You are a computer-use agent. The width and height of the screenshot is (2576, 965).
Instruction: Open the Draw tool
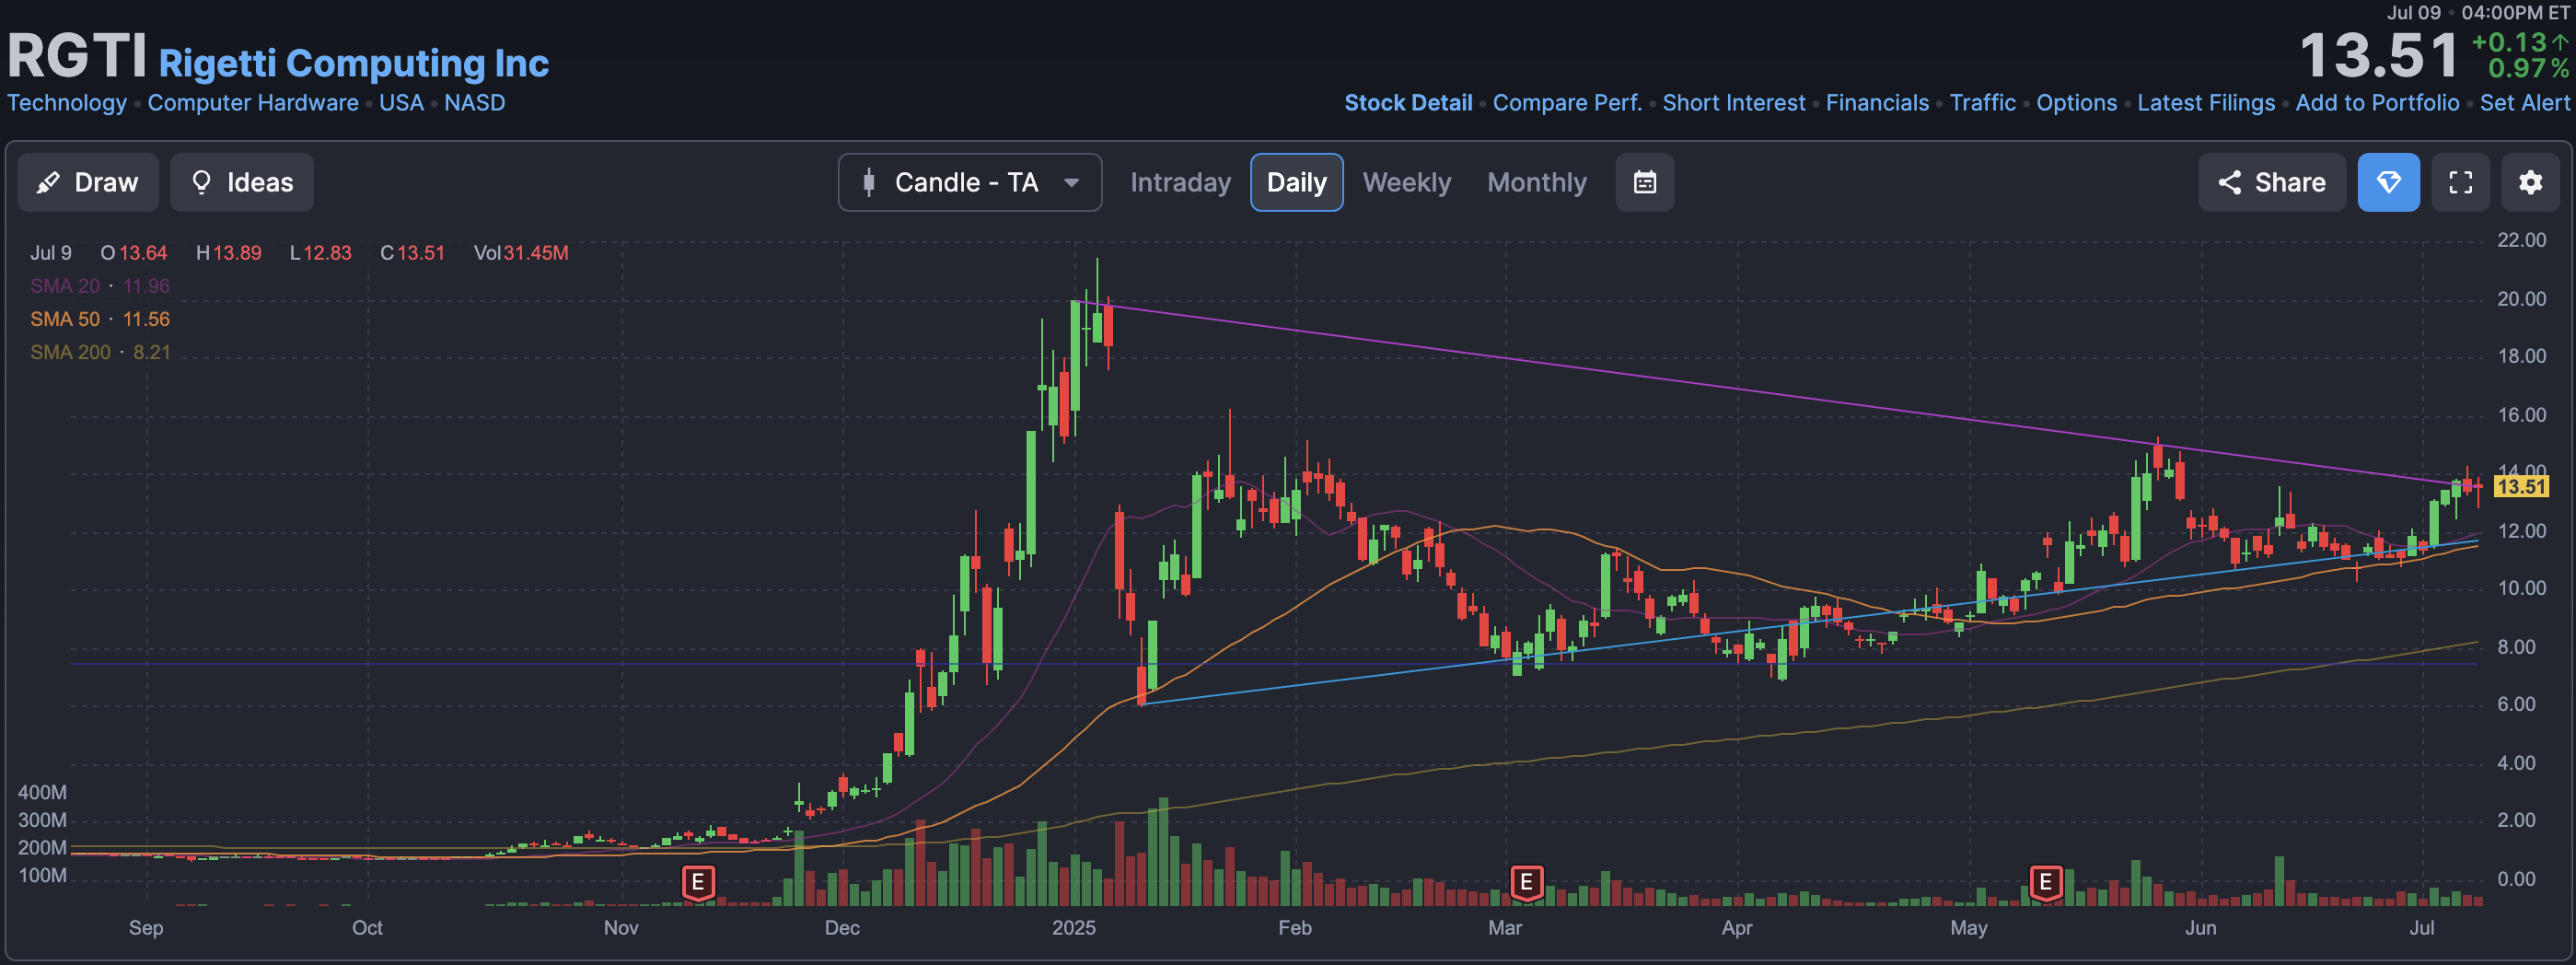[x=88, y=182]
